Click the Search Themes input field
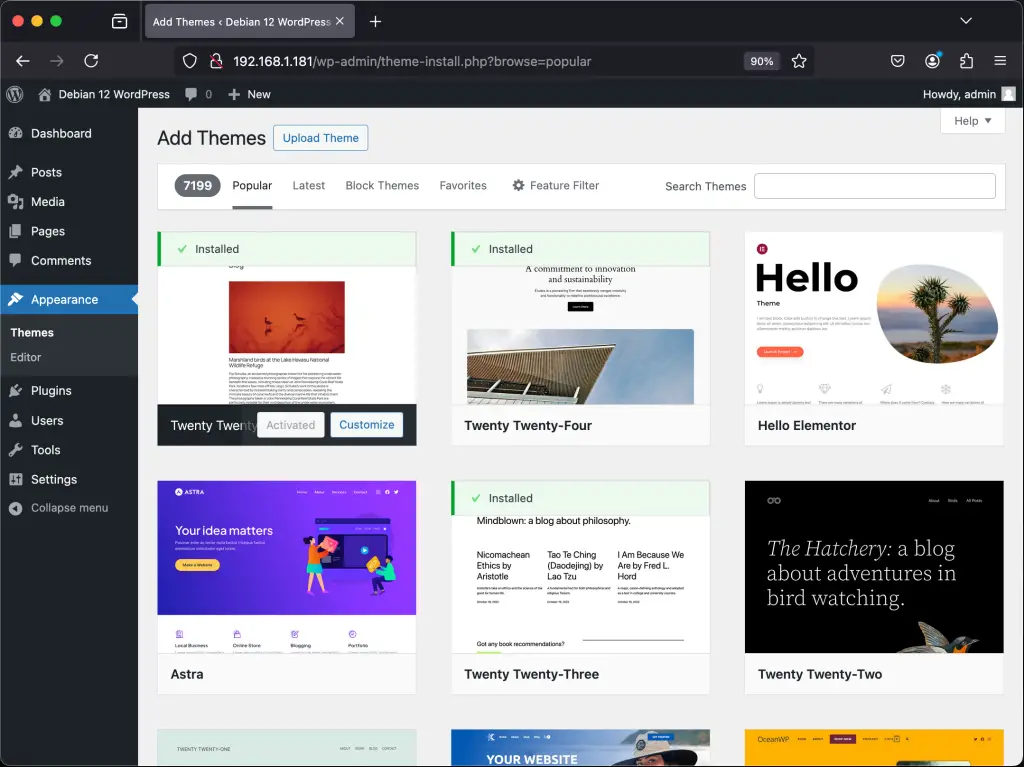1024x767 pixels. (874, 186)
